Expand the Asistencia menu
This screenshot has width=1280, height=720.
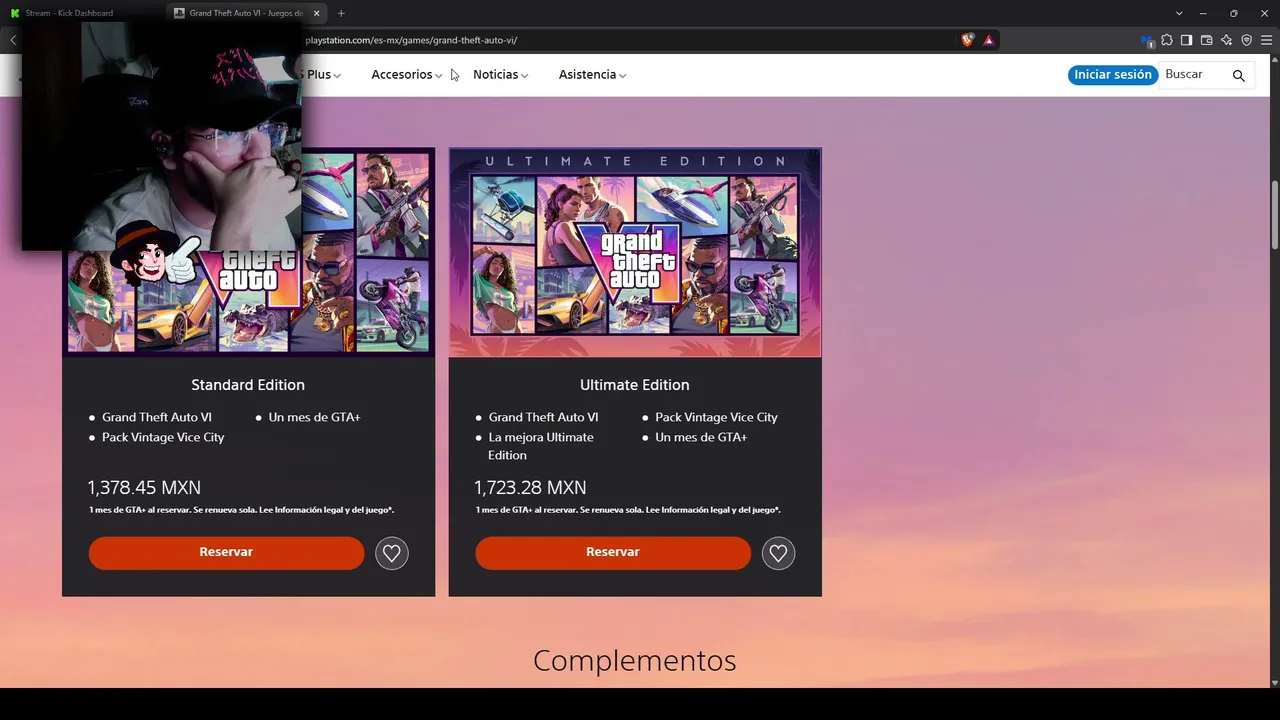592,75
